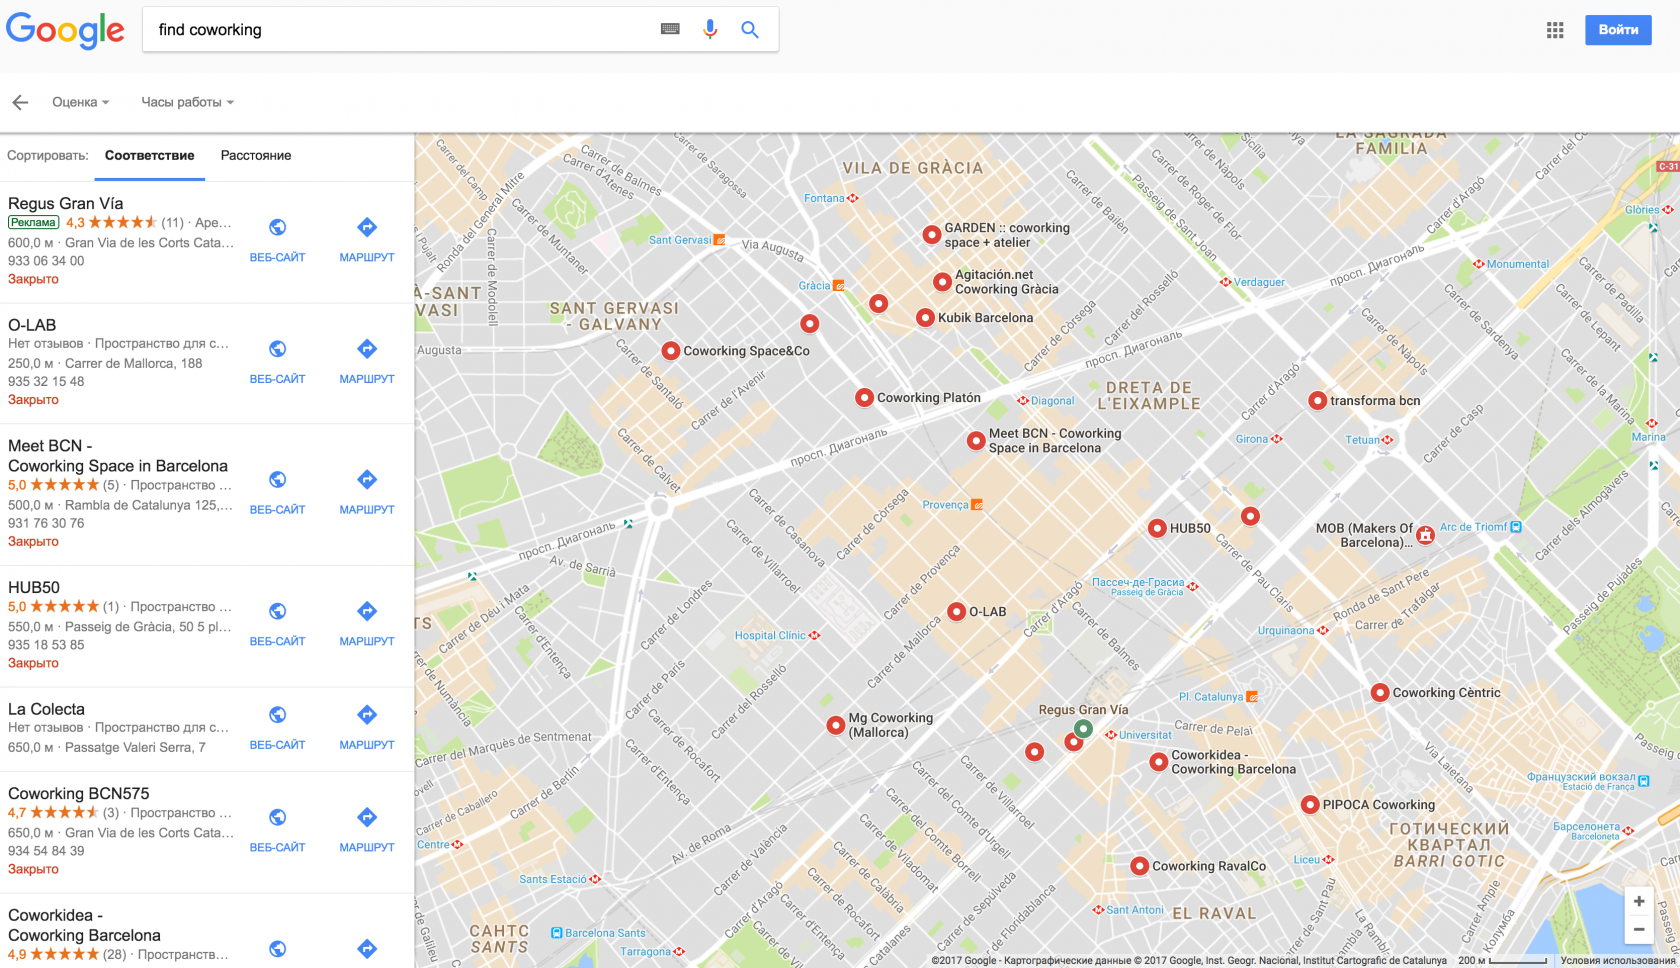Select the Coworking Cèntric map pin

click(1380, 693)
